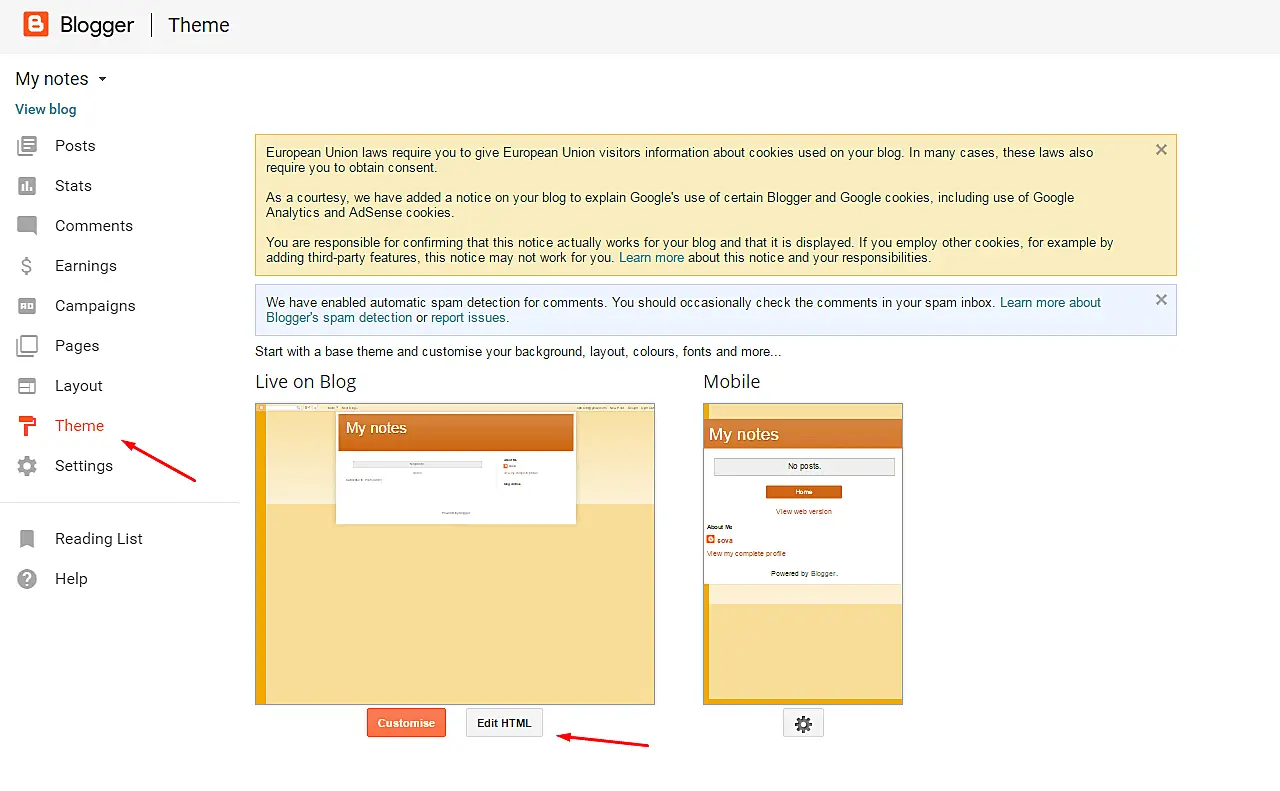The height and width of the screenshot is (791, 1280).
Task: Click the Mobile heading text
Action: [732, 382]
